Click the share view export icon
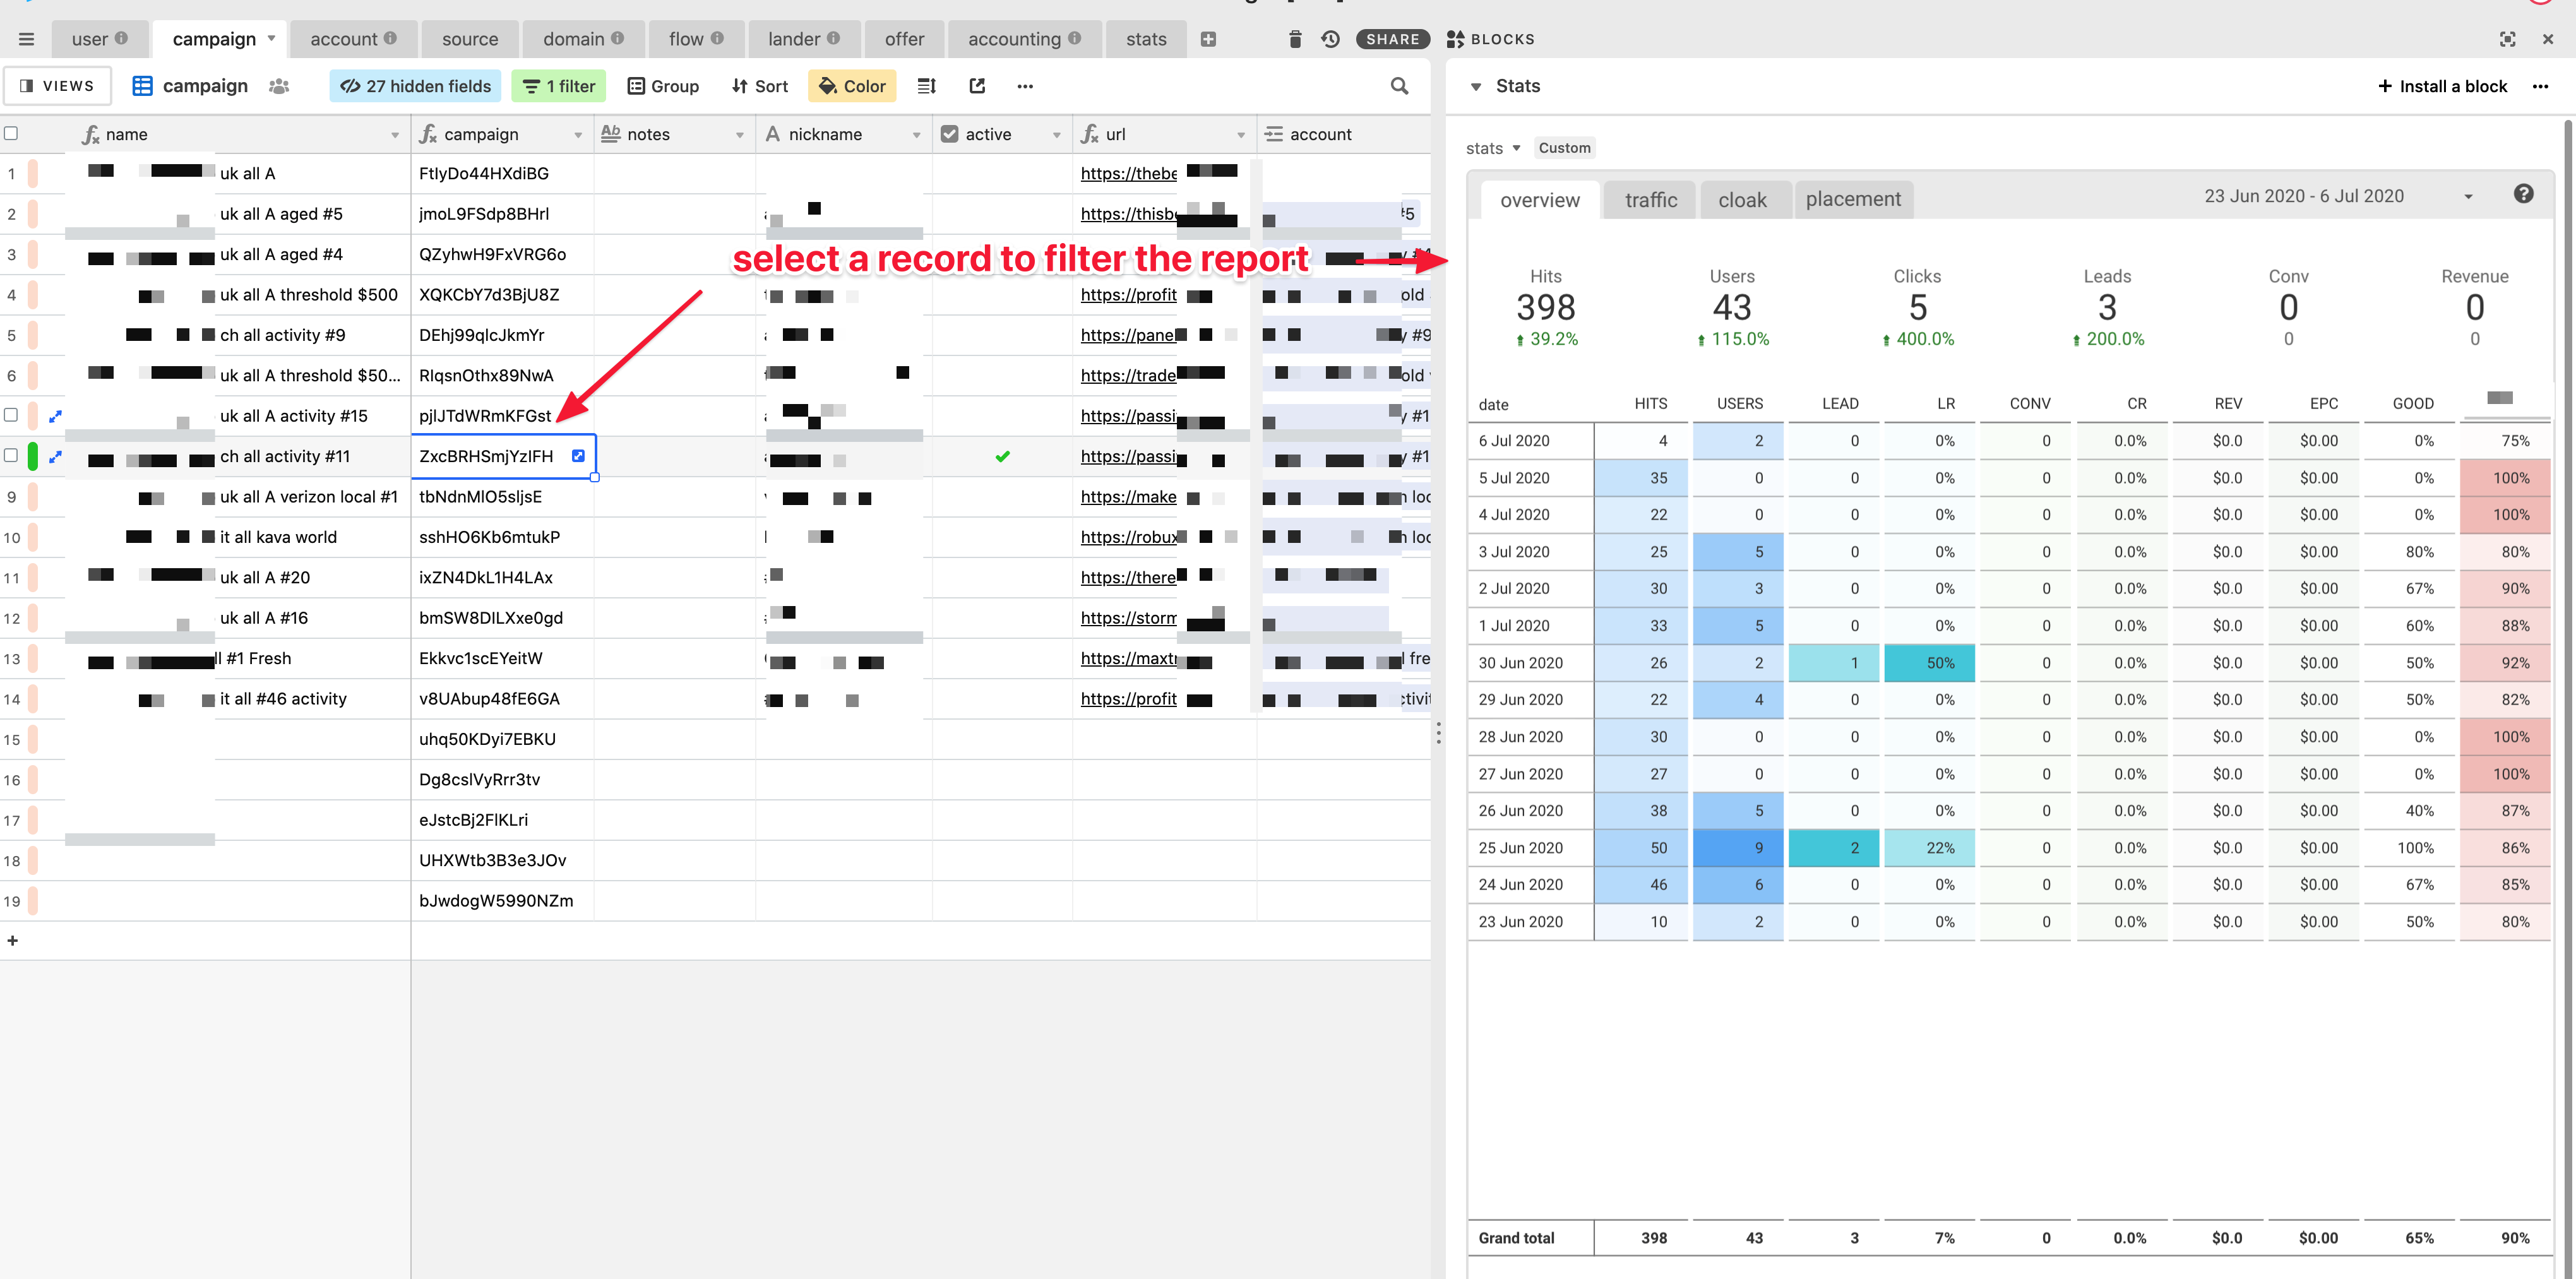 pyautogui.click(x=977, y=86)
